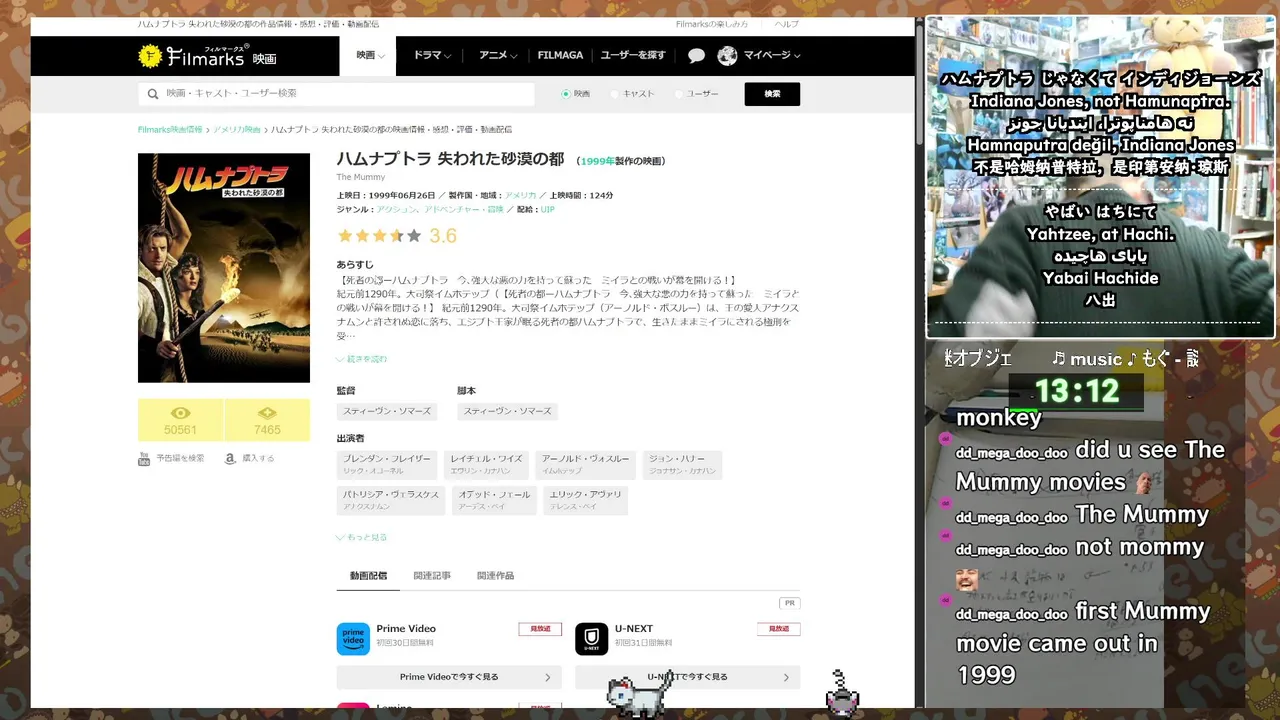This screenshot has width=1280, height=720.
Task: Expand synopsis with 続きを読む
Action: coord(362,359)
